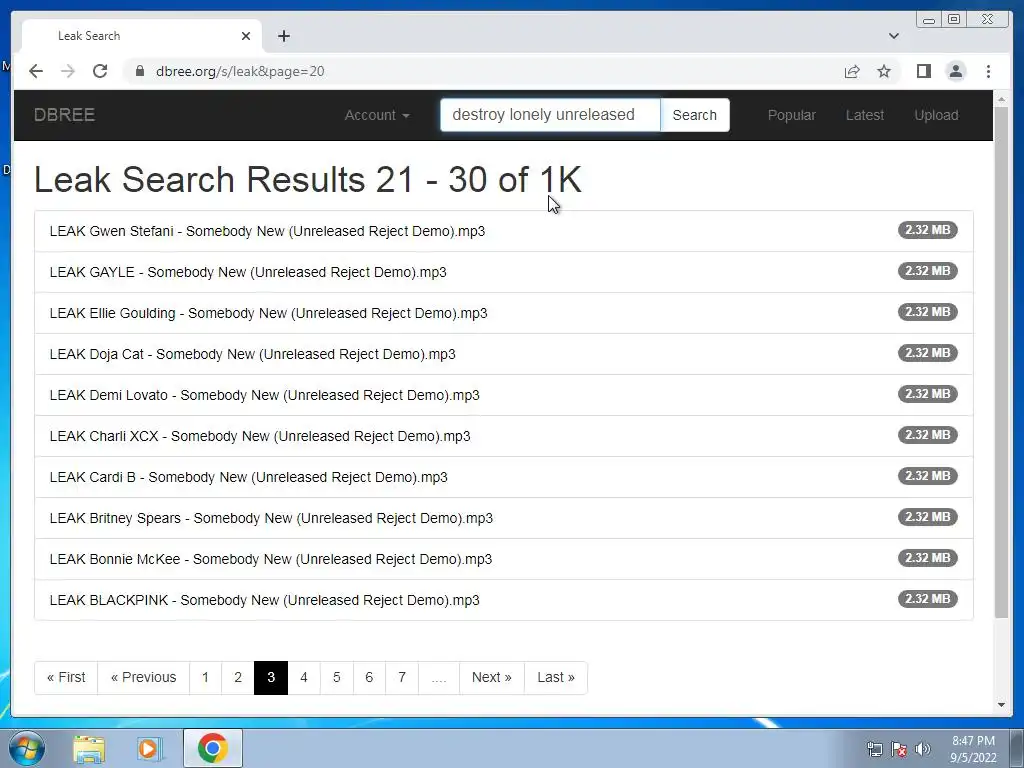Open the Gwen Stefani Somebody New result
The image size is (1024, 768).
pyautogui.click(x=504, y=231)
